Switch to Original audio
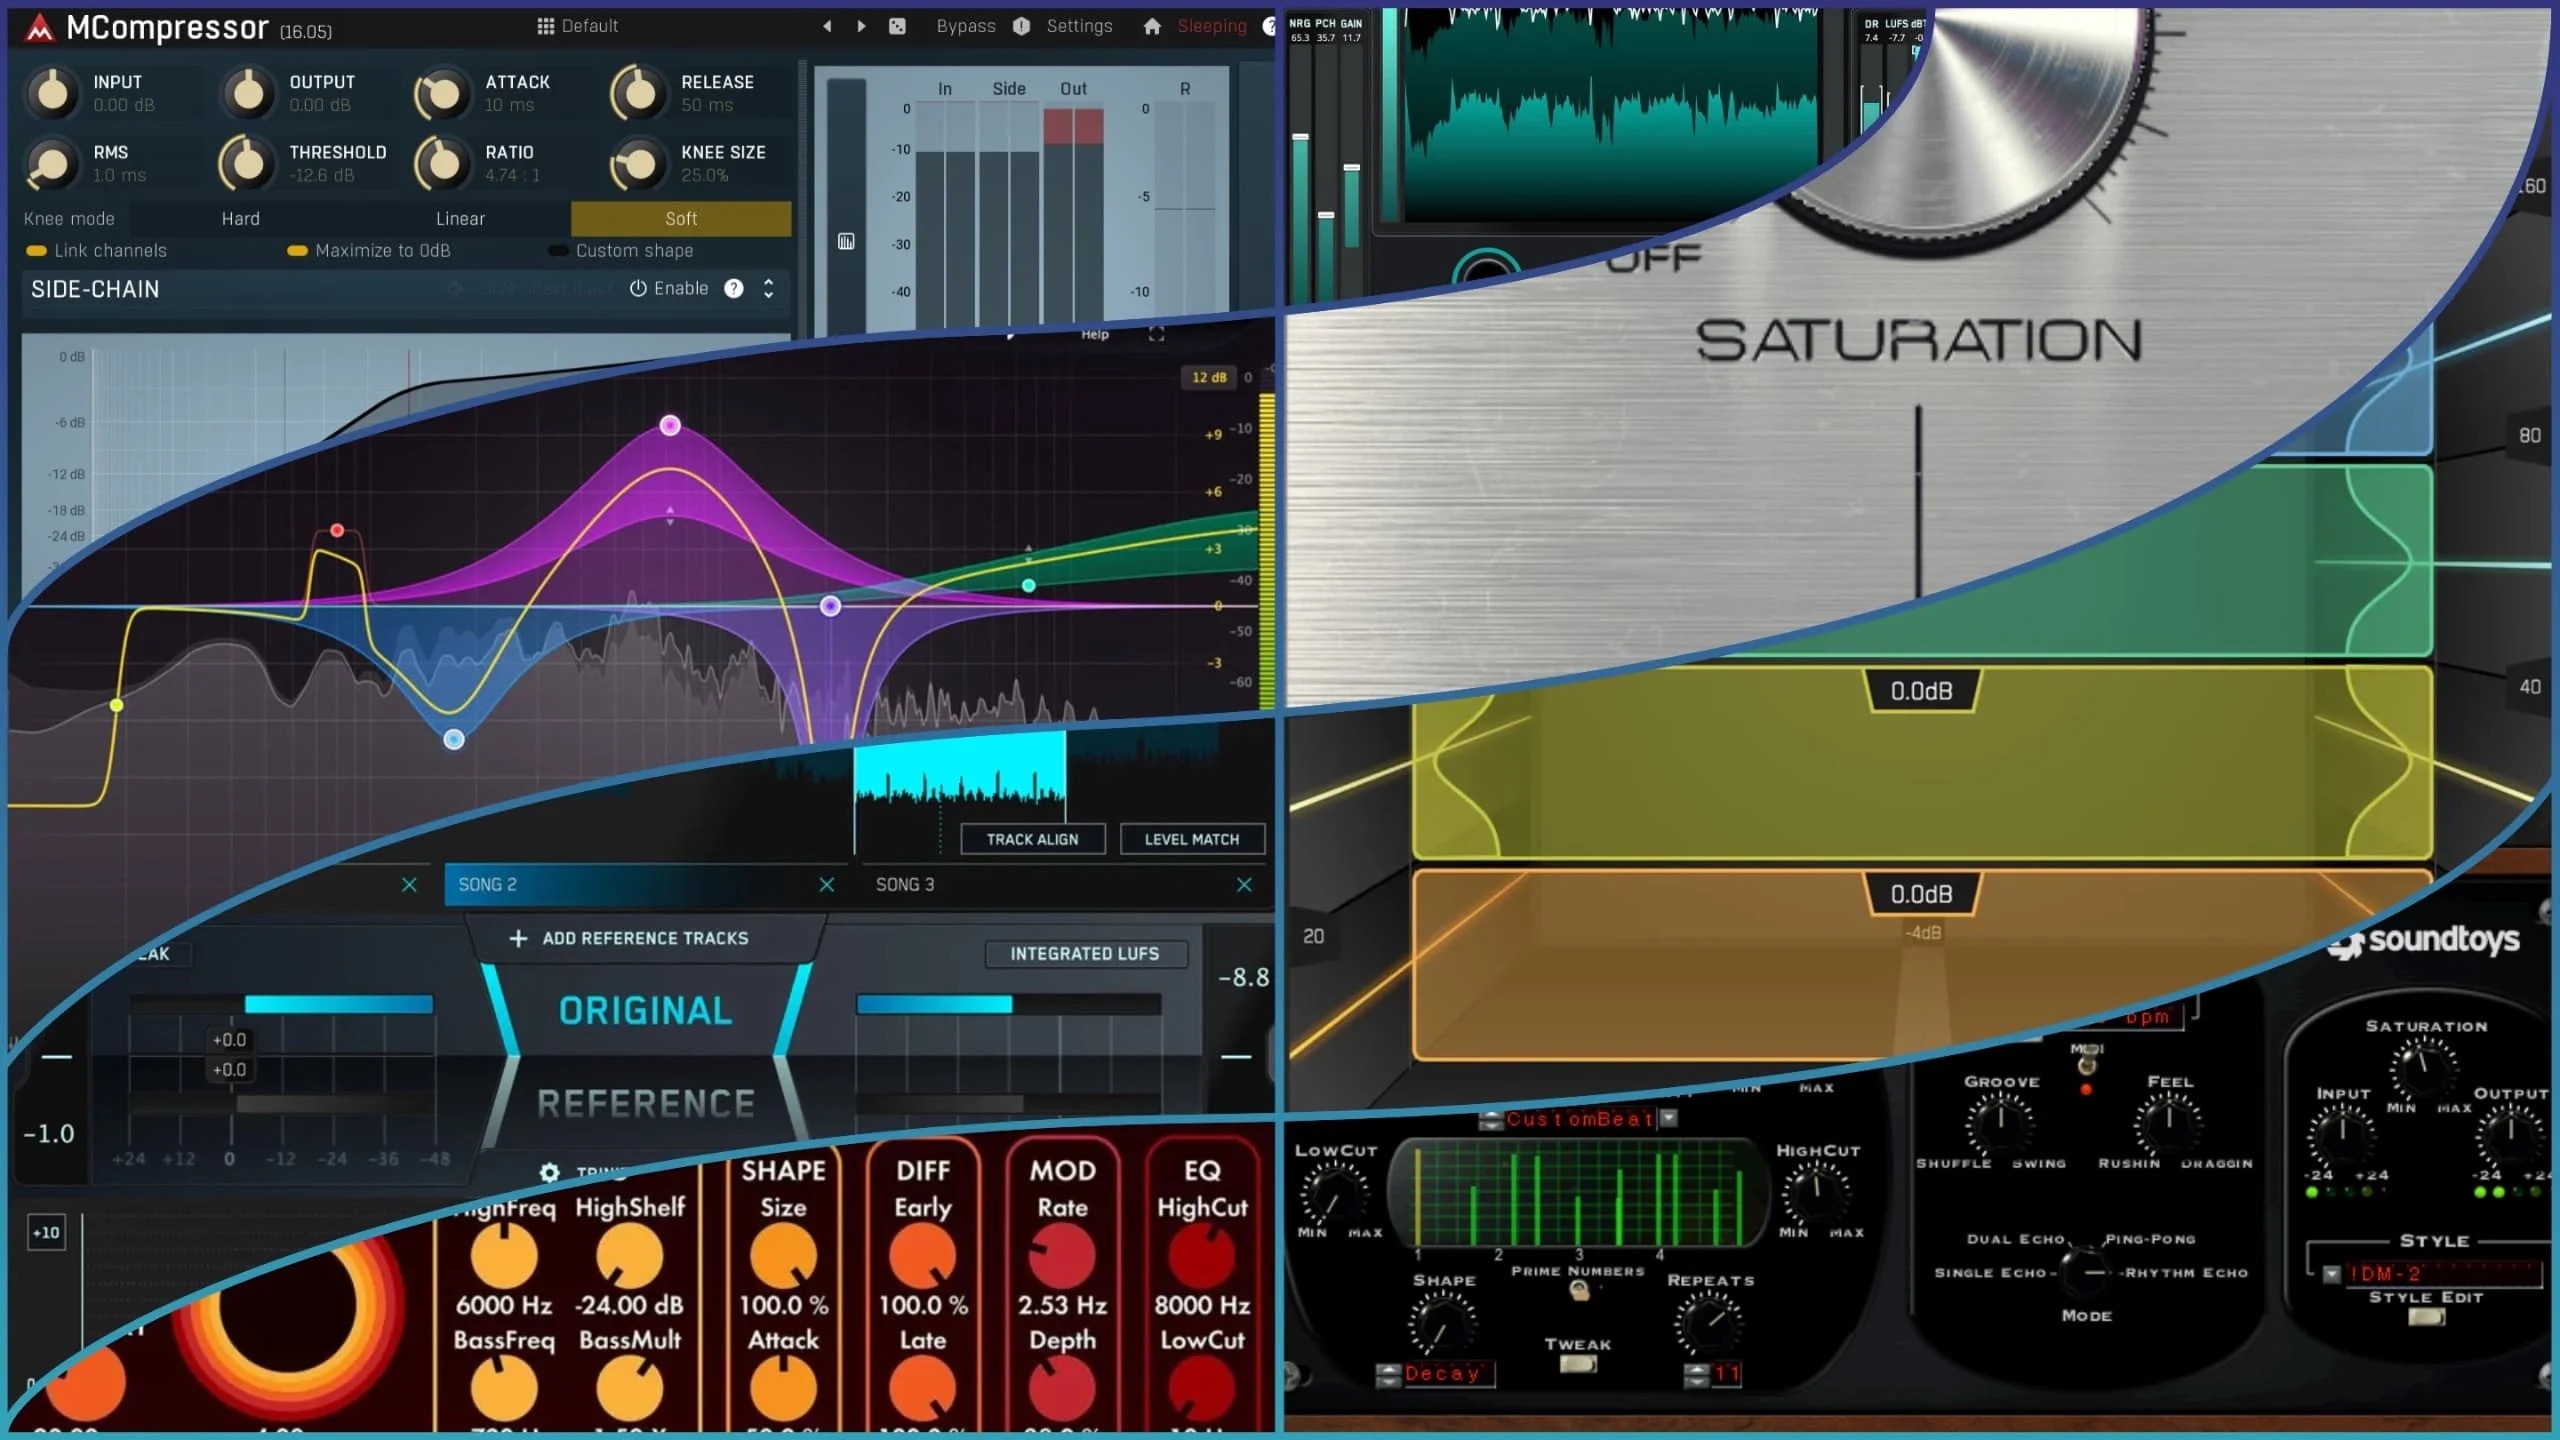The height and width of the screenshot is (1440, 2560). point(646,1011)
